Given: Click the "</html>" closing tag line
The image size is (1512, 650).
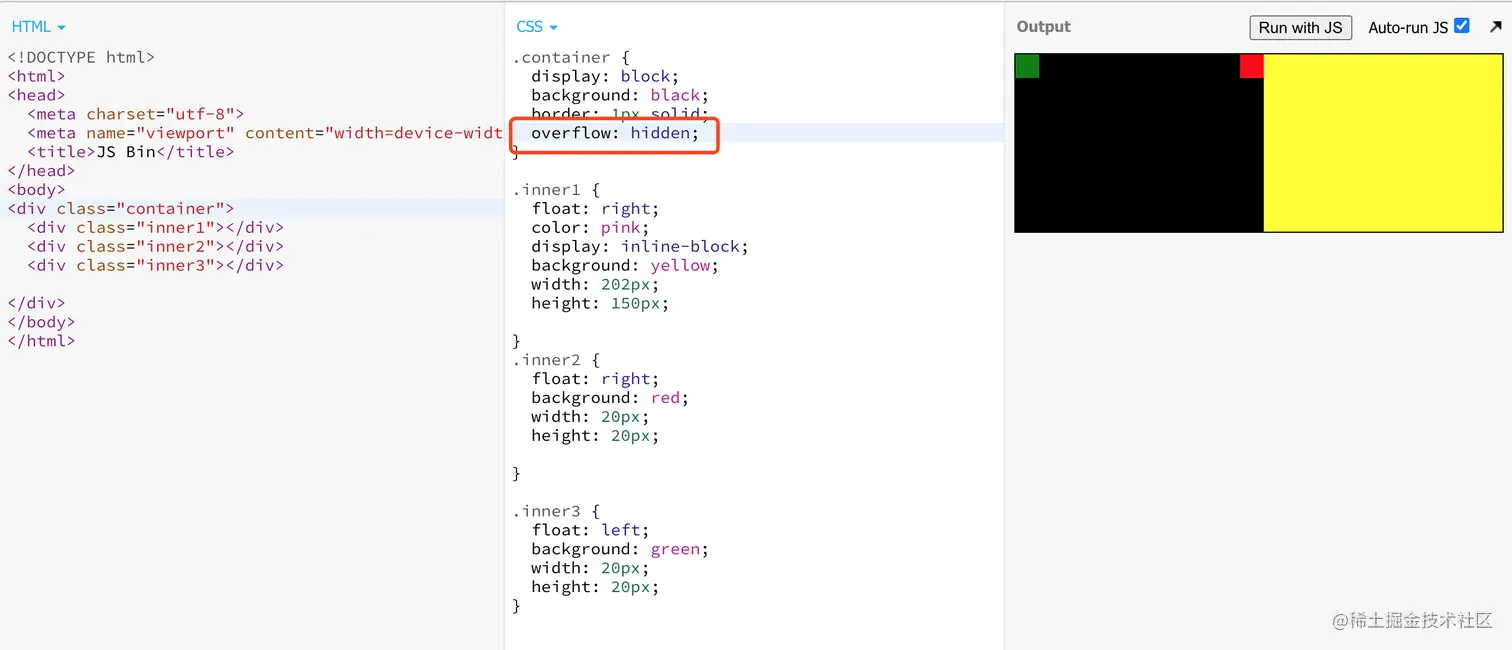Looking at the screenshot, I should point(41,340).
